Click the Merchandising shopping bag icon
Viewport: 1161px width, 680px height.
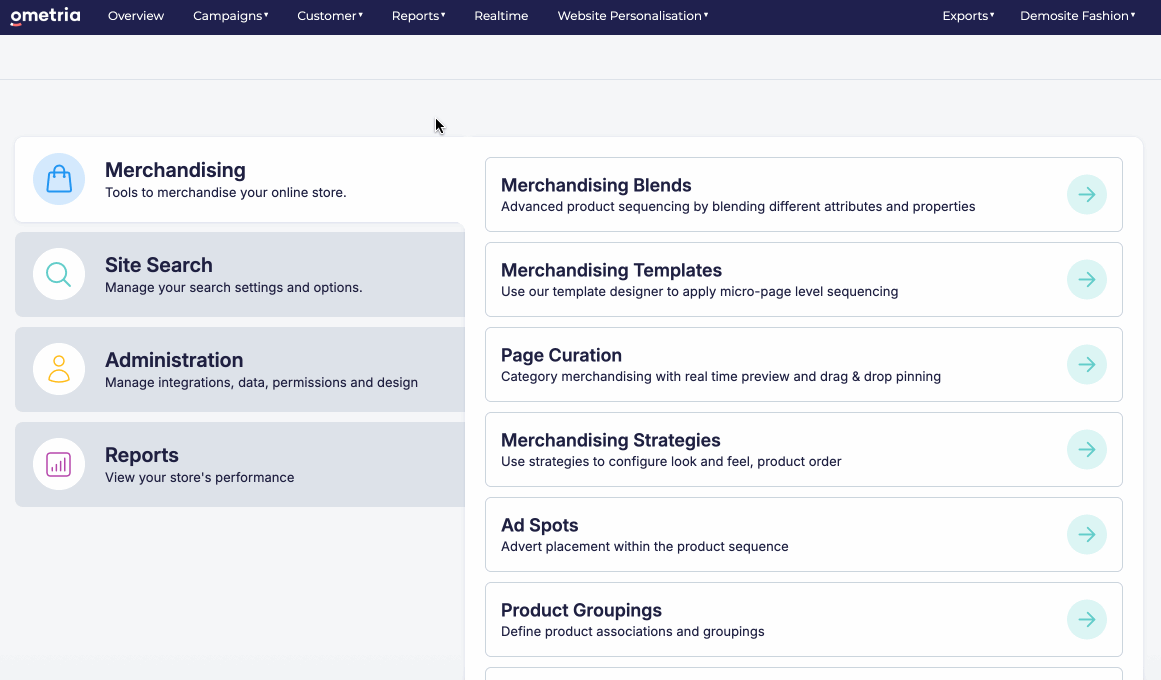(x=59, y=179)
